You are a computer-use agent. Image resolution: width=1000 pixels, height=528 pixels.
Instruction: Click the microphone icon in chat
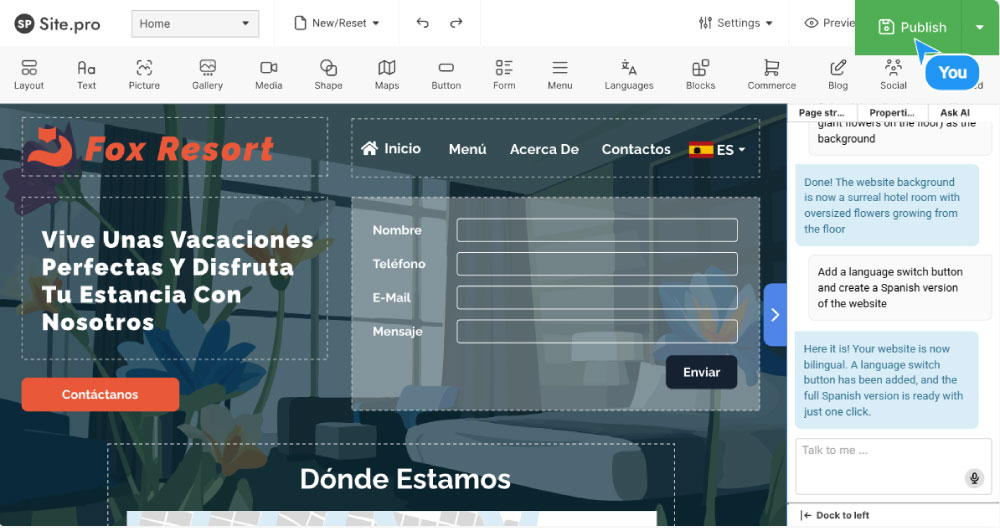974,478
